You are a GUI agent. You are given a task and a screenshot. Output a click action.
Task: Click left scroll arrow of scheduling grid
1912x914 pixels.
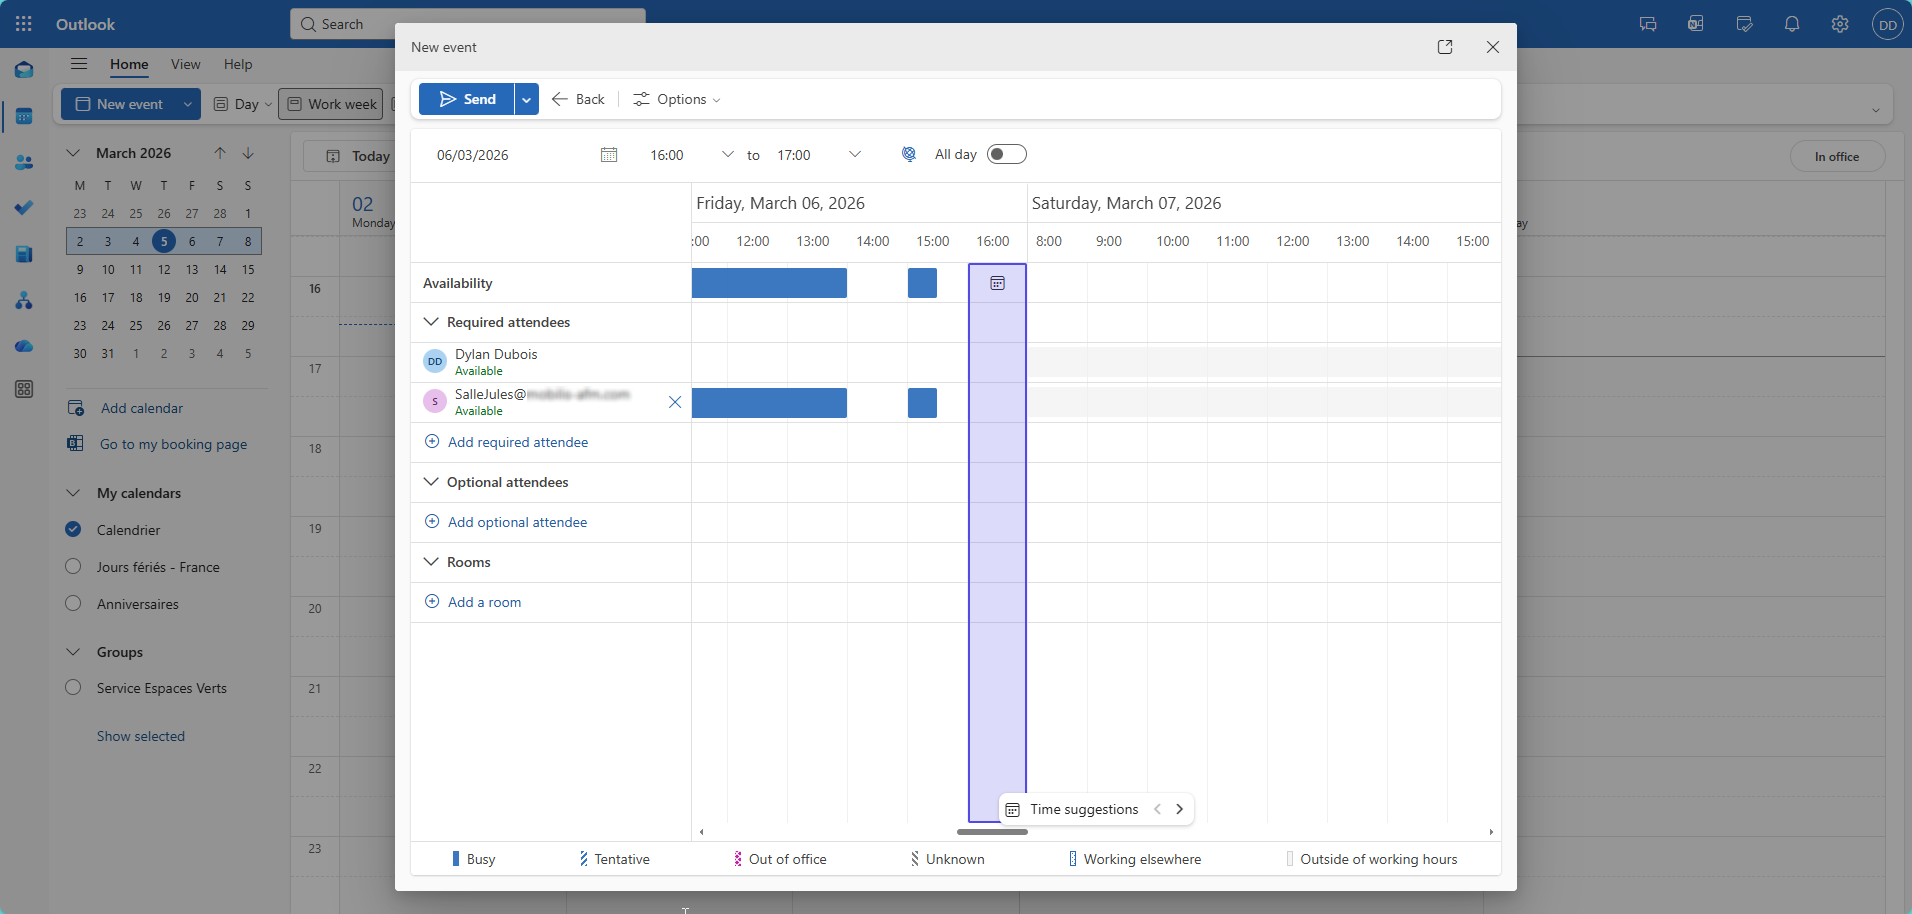(x=702, y=832)
